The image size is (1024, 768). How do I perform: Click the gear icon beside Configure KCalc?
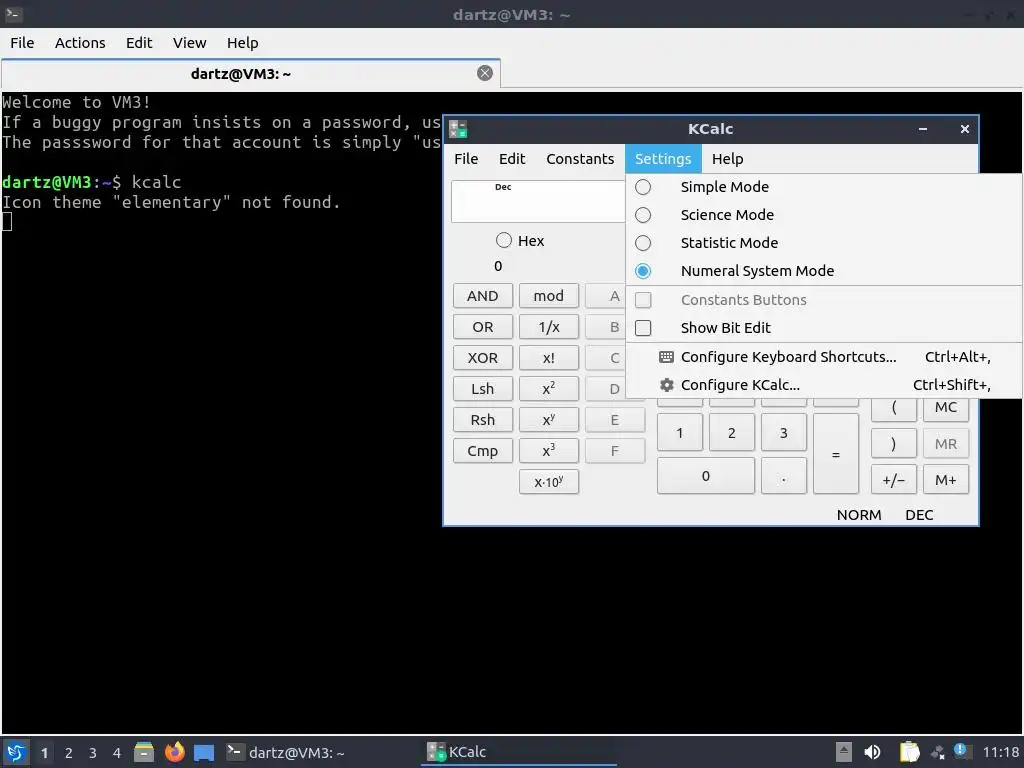(666, 385)
